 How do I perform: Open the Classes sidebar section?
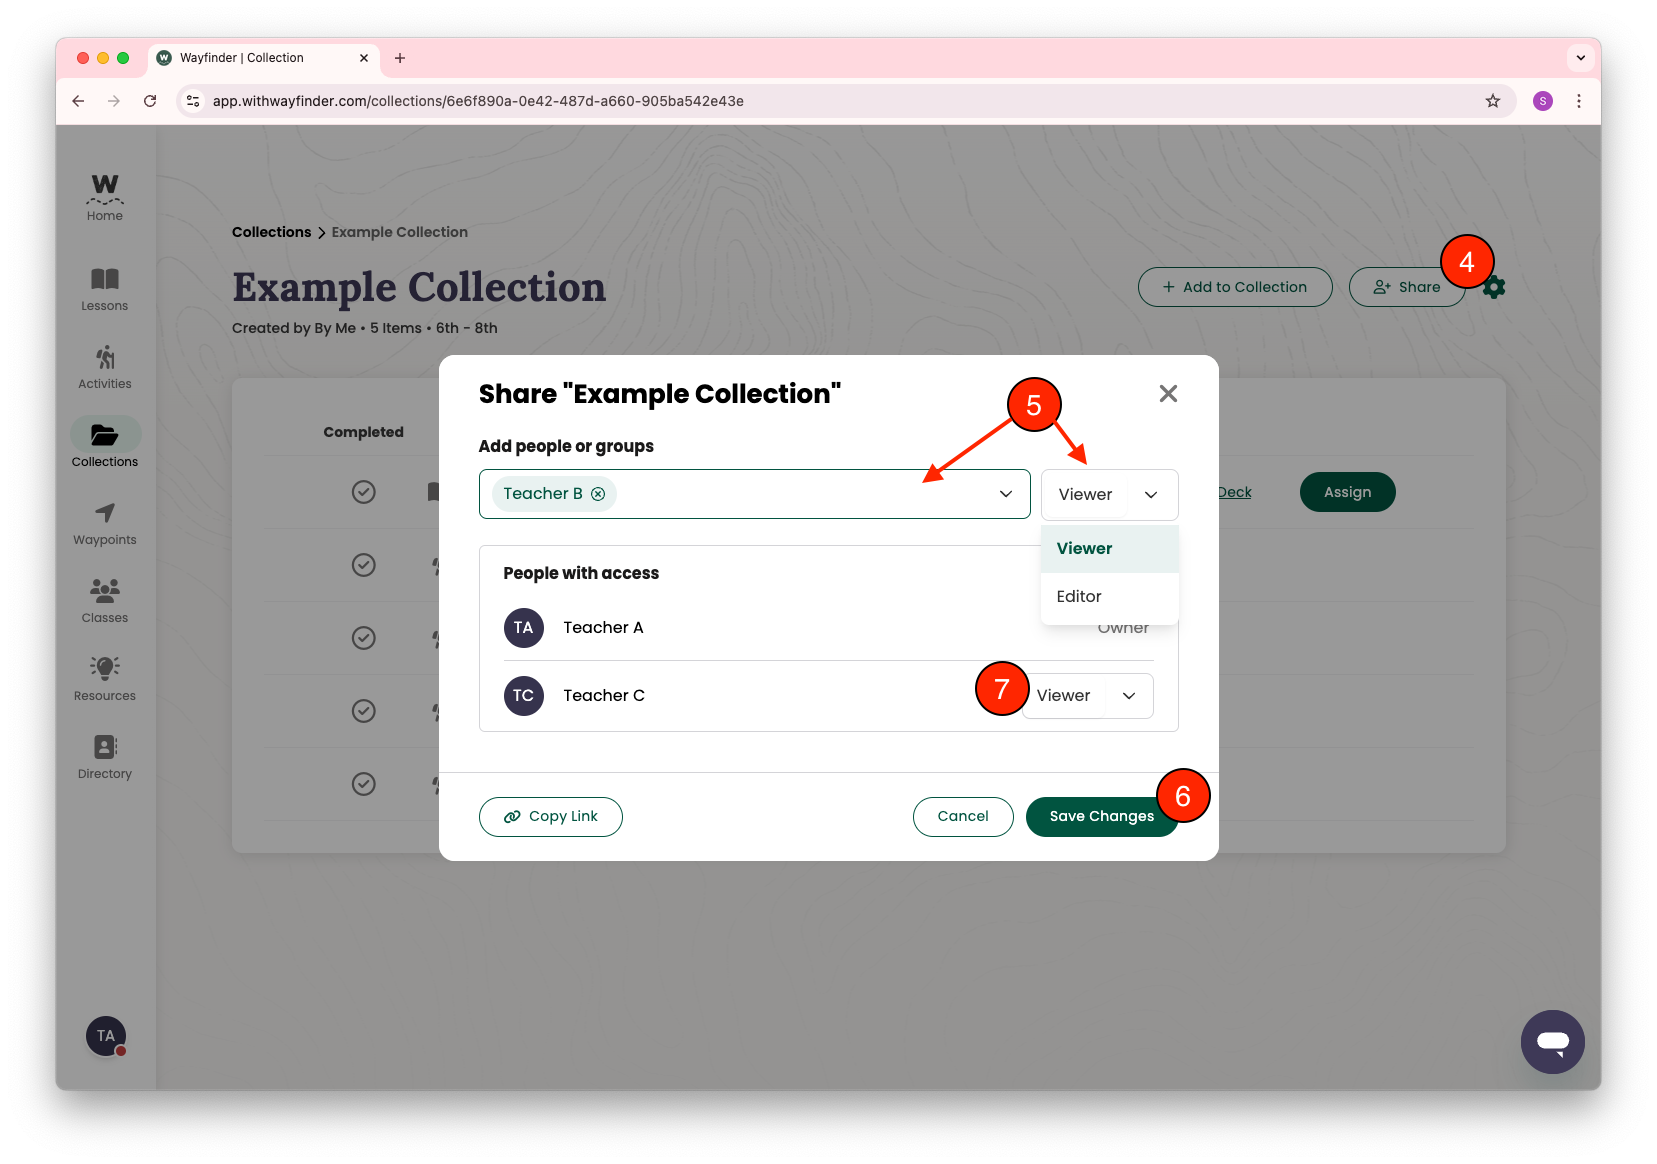pyautogui.click(x=105, y=601)
